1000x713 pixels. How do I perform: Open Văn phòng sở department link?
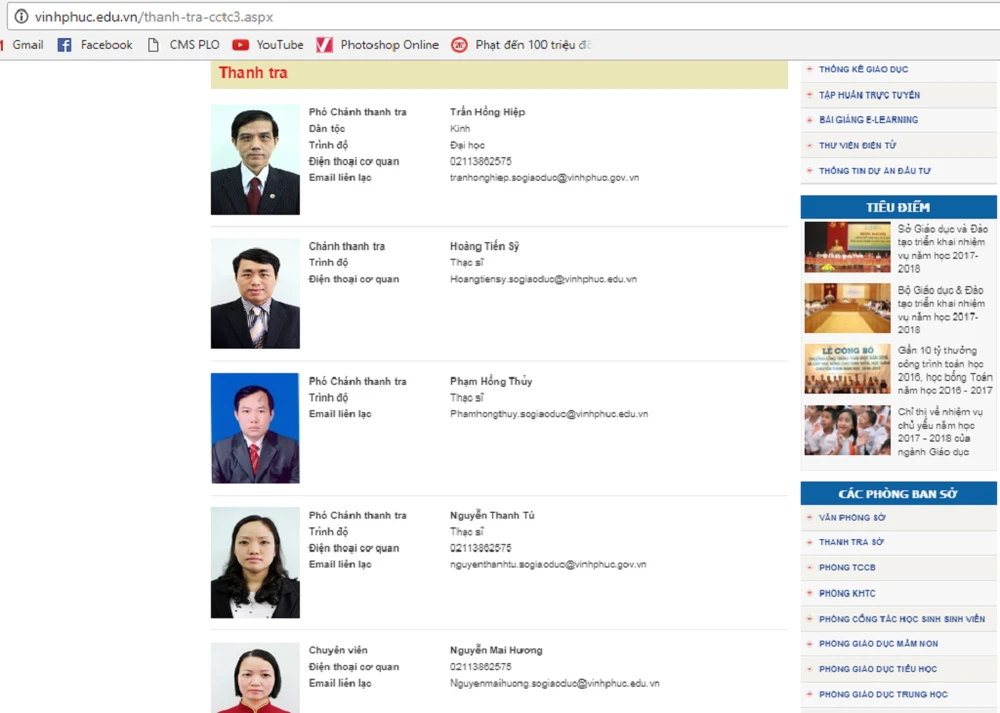pos(852,518)
